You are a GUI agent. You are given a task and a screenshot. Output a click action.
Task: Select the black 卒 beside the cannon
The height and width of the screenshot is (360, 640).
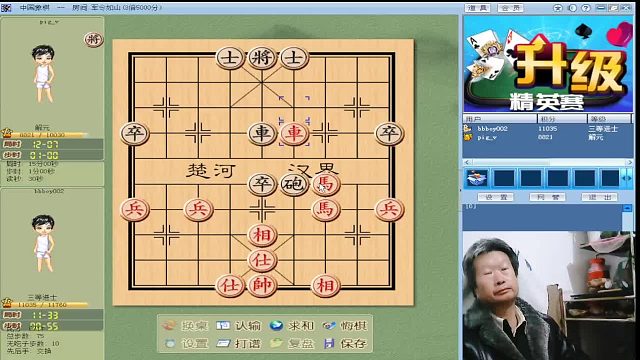(262, 184)
